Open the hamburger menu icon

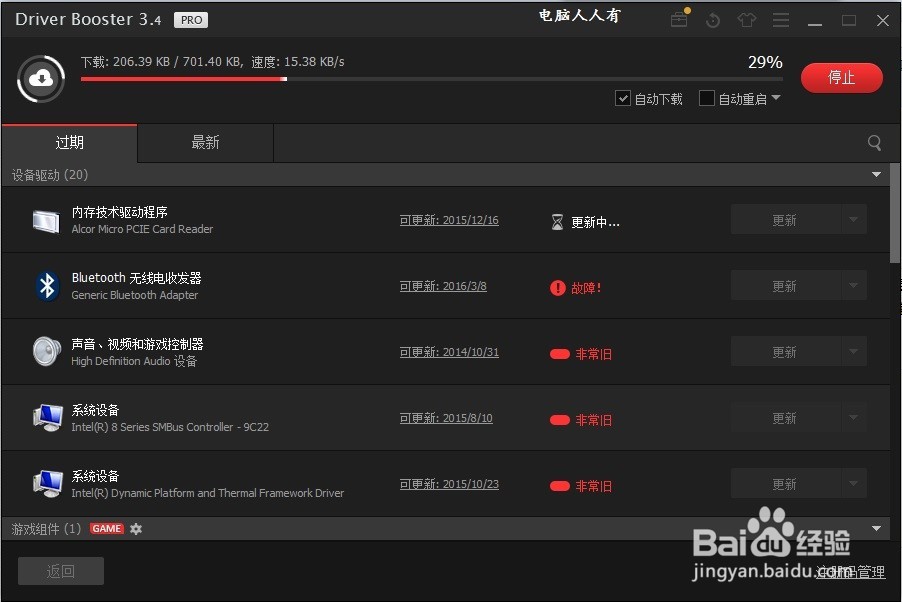tap(781, 20)
